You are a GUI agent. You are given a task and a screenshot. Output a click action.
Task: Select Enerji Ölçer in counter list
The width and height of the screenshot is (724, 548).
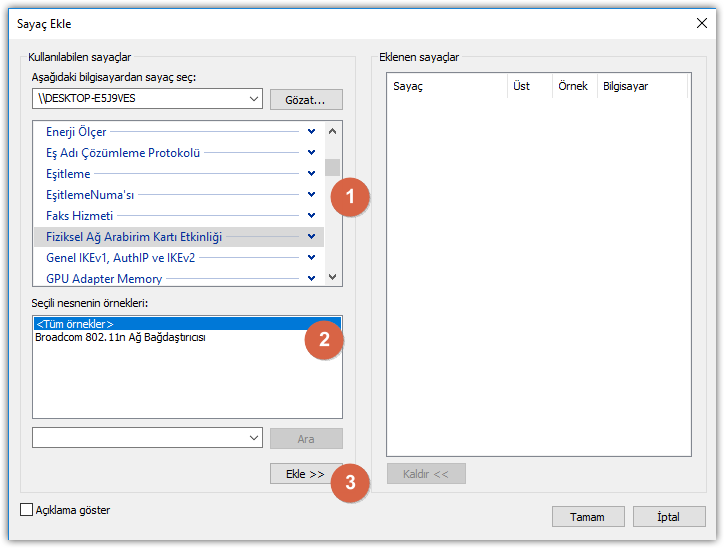click(x=76, y=132)
